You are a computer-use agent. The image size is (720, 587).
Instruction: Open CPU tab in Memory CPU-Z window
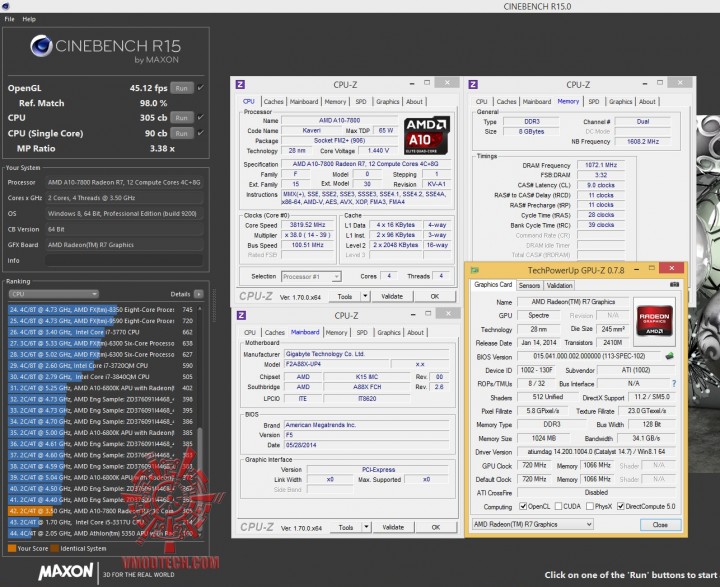point(481,102)
